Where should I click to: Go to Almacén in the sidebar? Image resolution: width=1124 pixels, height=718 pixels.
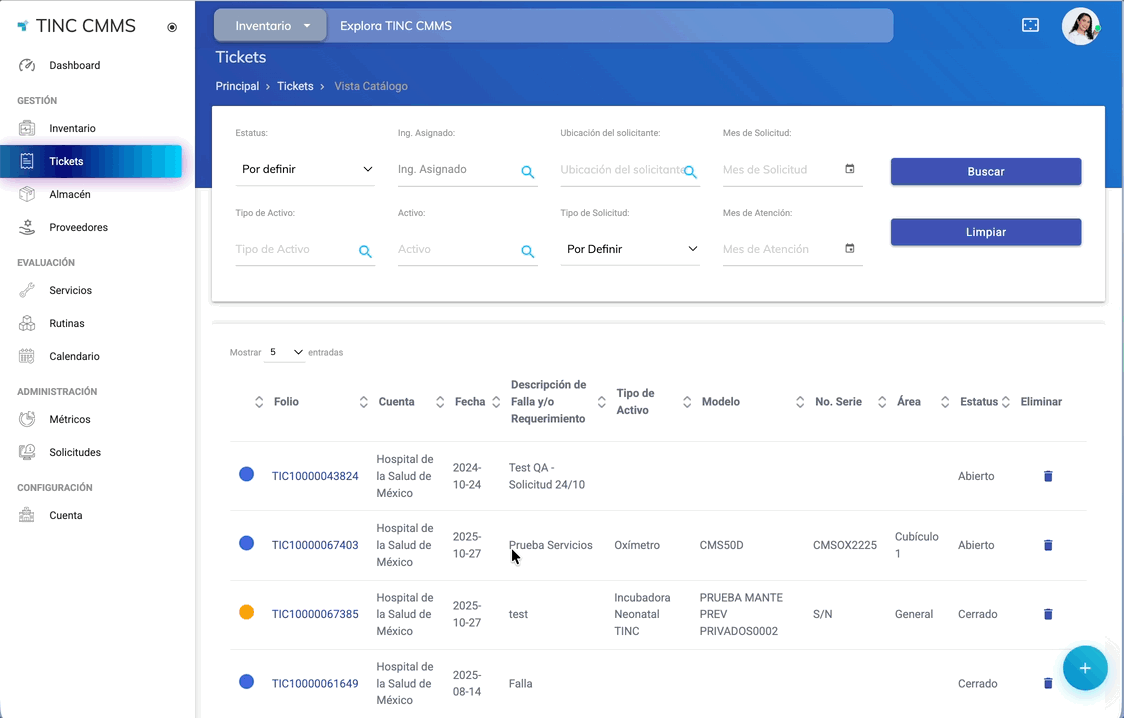(x=70, y=194)
